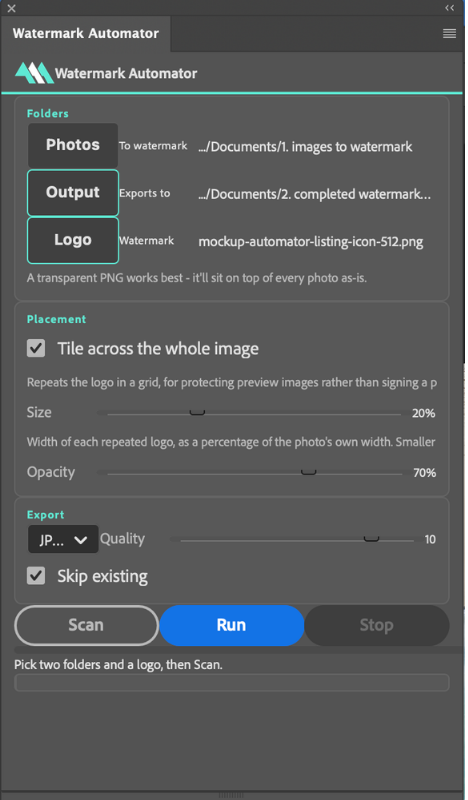The height and width of the screenshot is (800, 468).
Task: Click the 'Placement' section heading
Action: [56, 319]
